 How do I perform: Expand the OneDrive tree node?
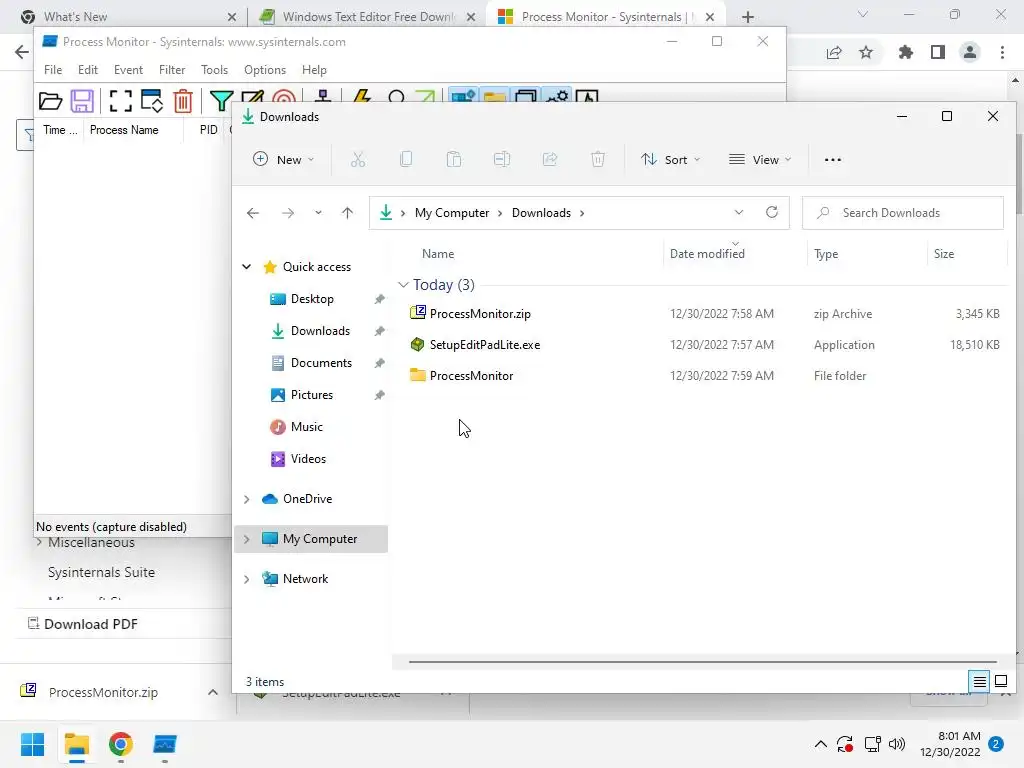[x=247, y=499]
